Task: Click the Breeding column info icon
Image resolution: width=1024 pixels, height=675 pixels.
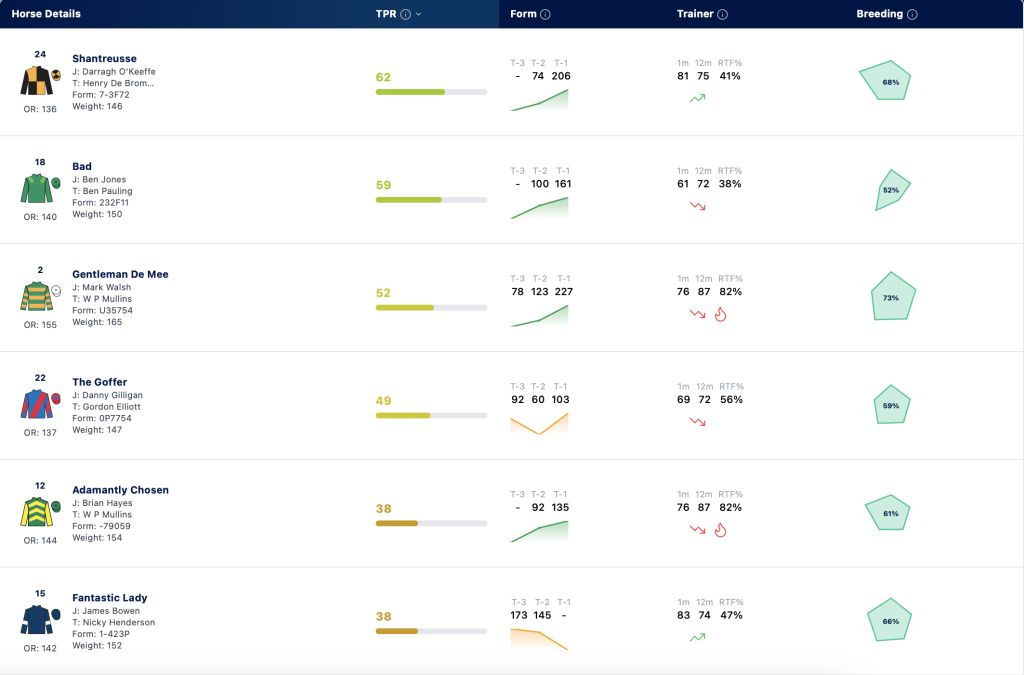Action: [x=912, y=14]
